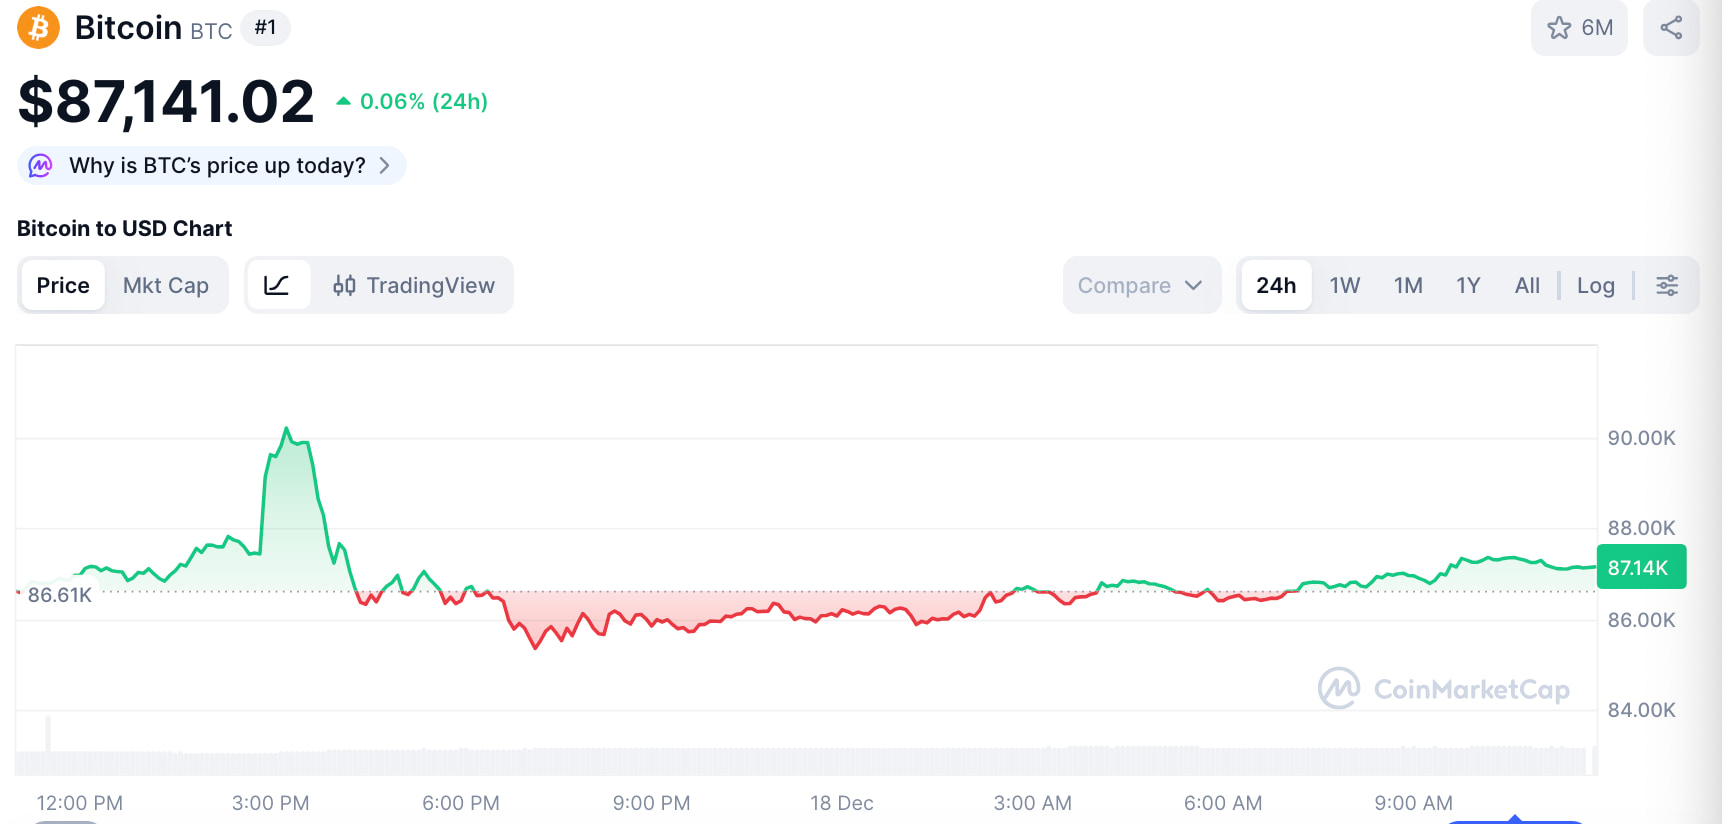
Task: Open 'Why is BTC's price up today?'
Action: 212,165
